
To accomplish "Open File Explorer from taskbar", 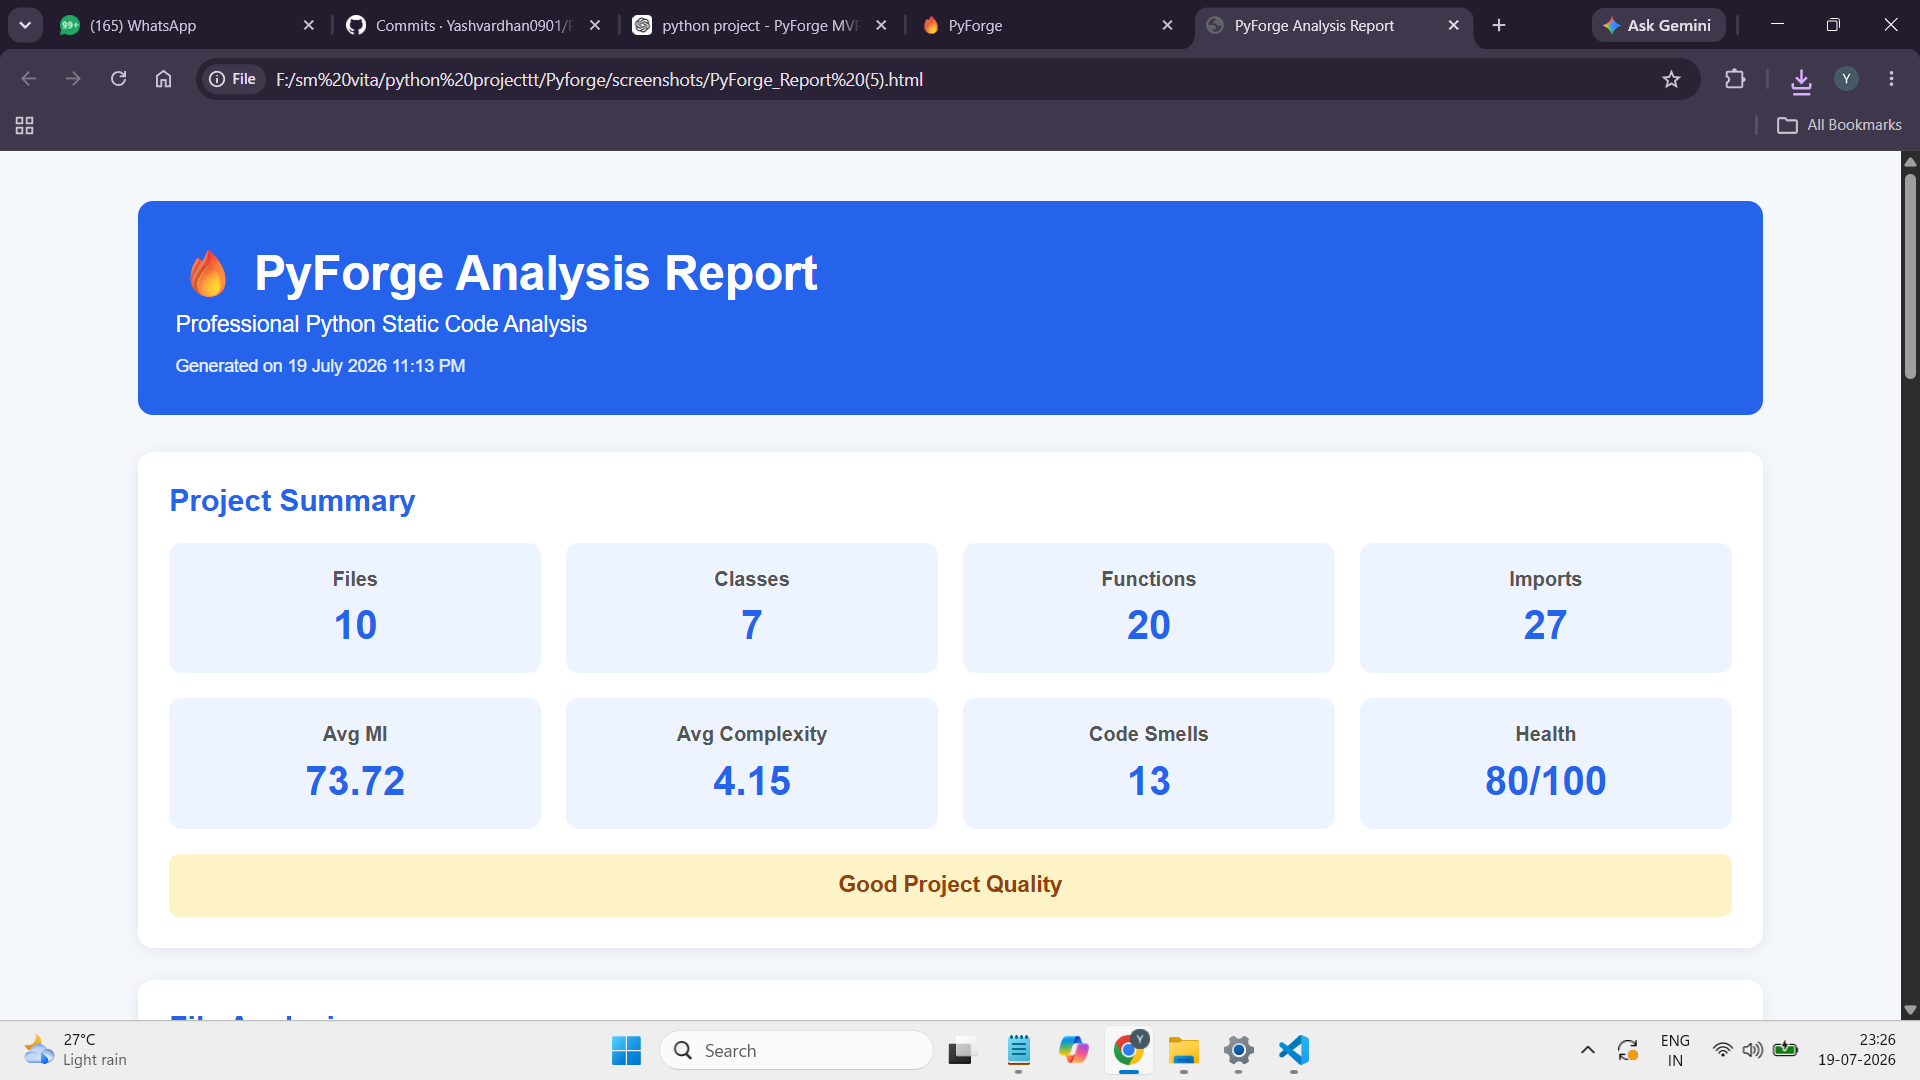I will click(1183, 1050).
